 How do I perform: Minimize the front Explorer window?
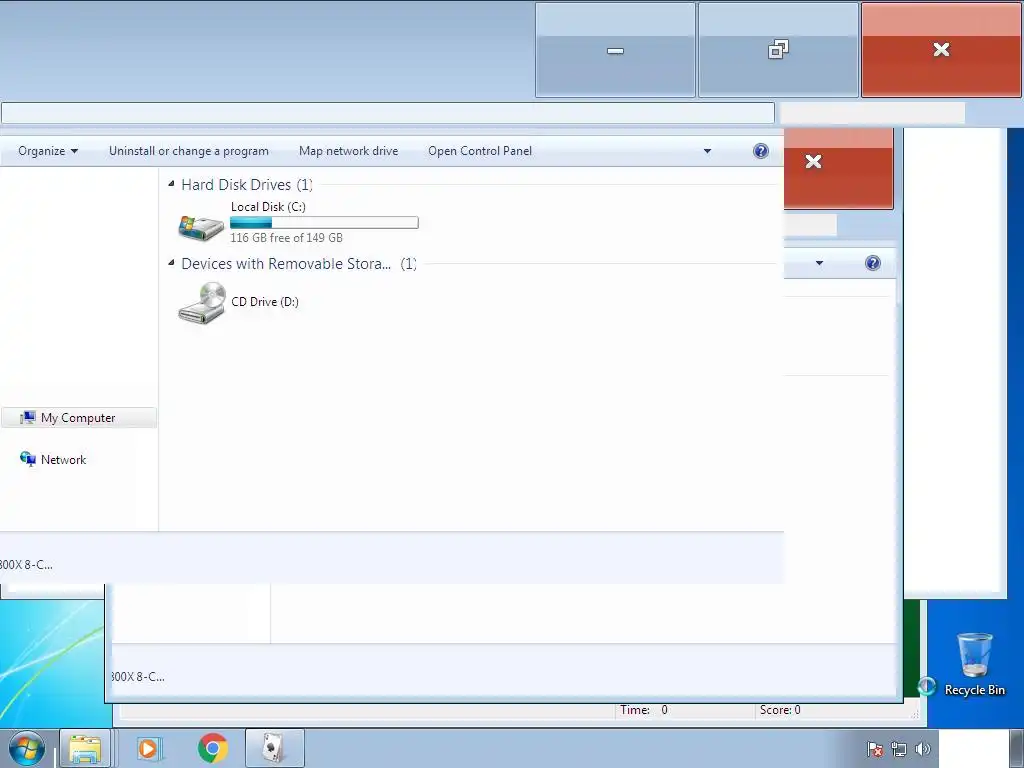pos(615,50)
